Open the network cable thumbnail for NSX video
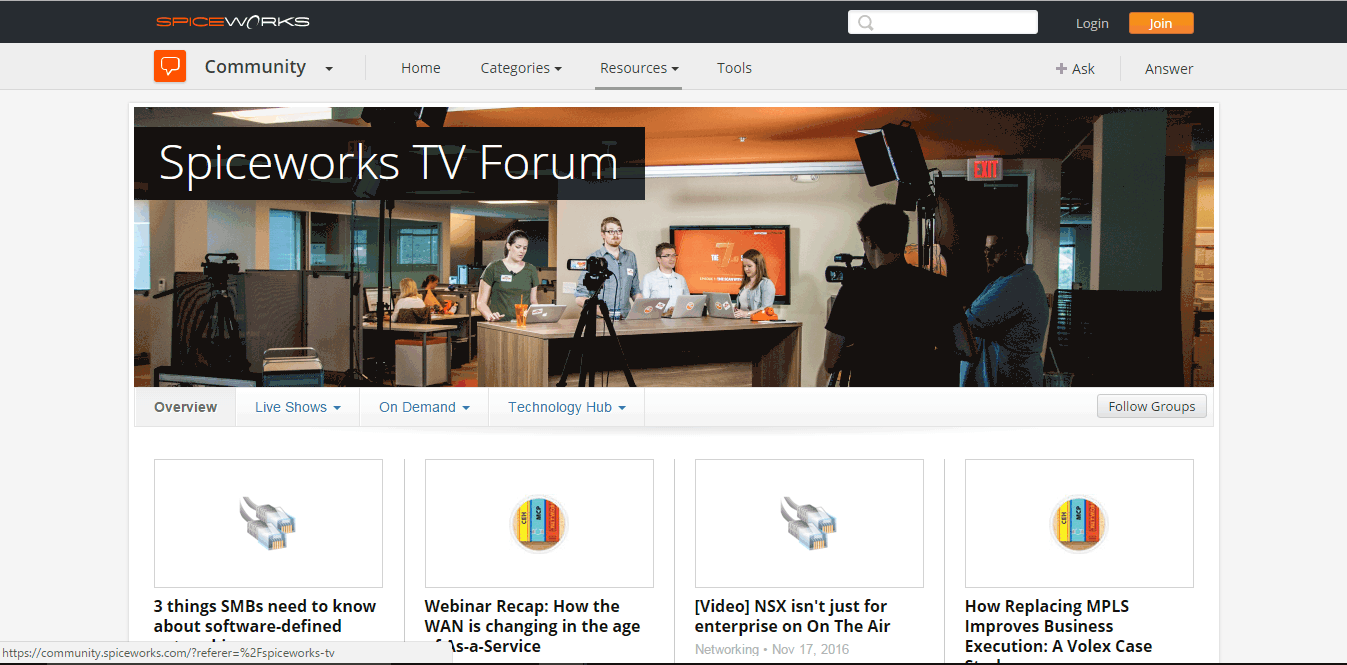 point(809,523)
